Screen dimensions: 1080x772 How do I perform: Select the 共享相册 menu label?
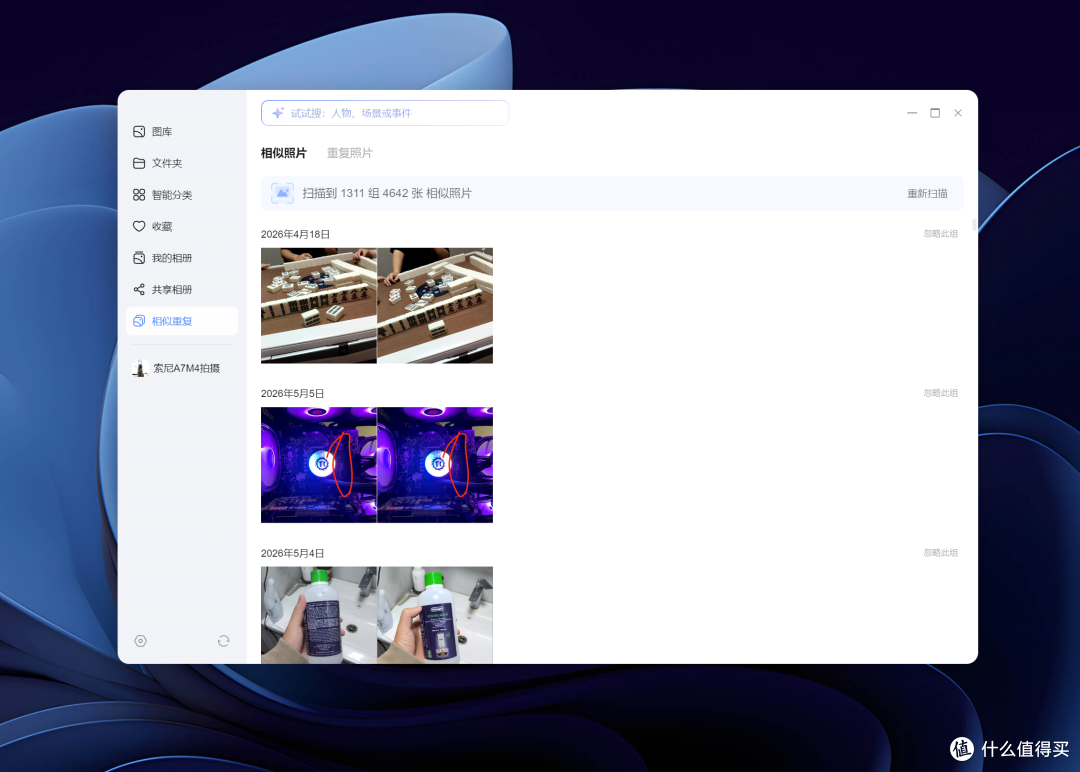coord(172,289)
